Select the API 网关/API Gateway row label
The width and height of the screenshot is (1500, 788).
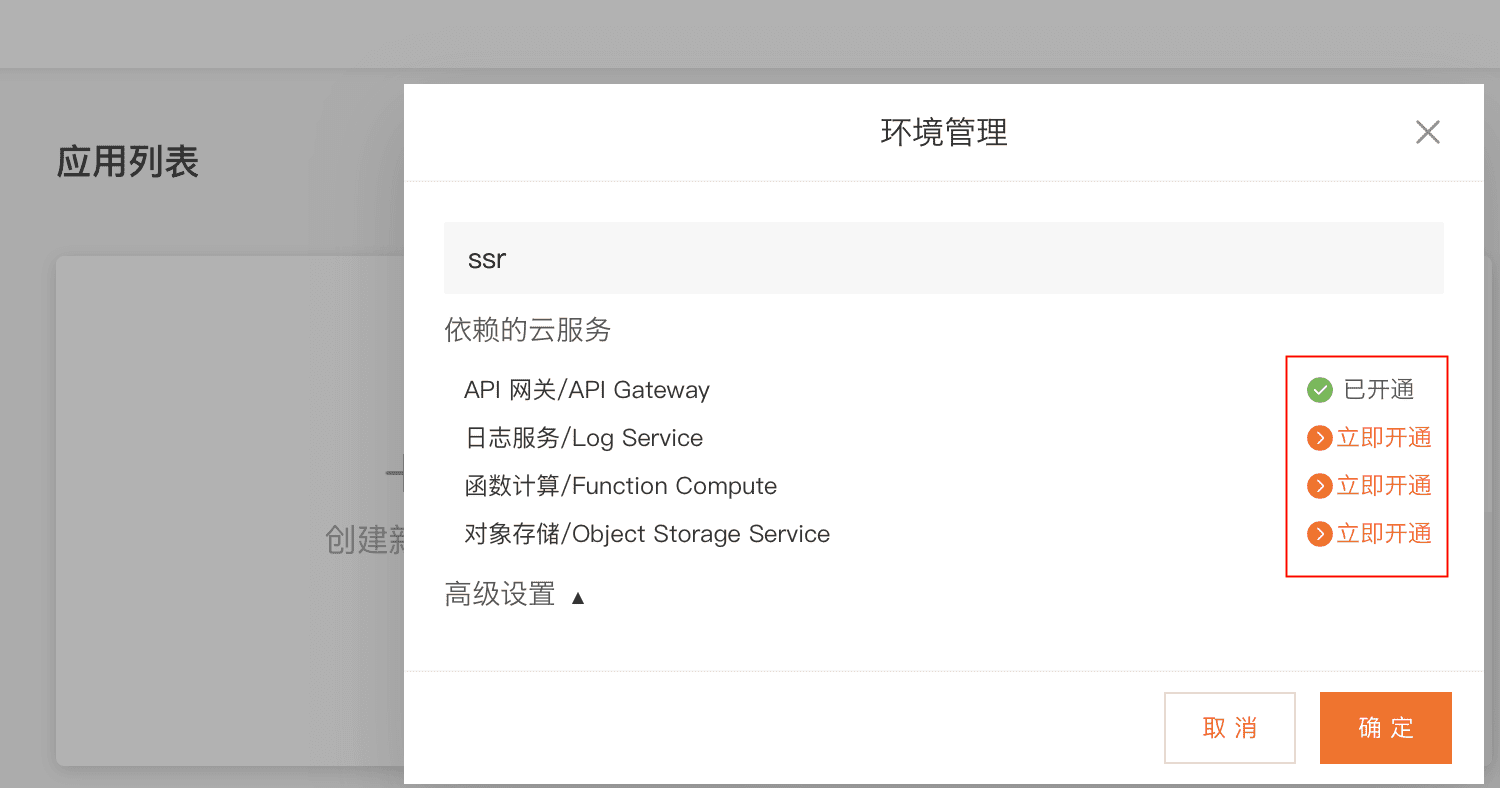tap(586, 390)
